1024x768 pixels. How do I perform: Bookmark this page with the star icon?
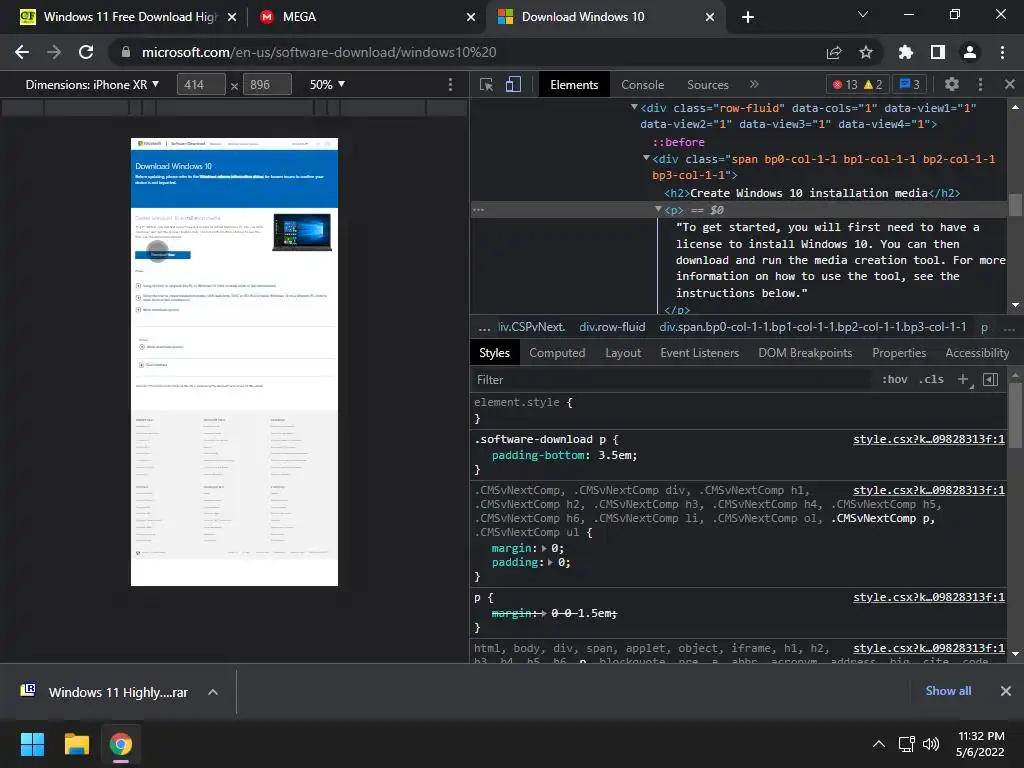pyautogui.click(x=866, y=52)
